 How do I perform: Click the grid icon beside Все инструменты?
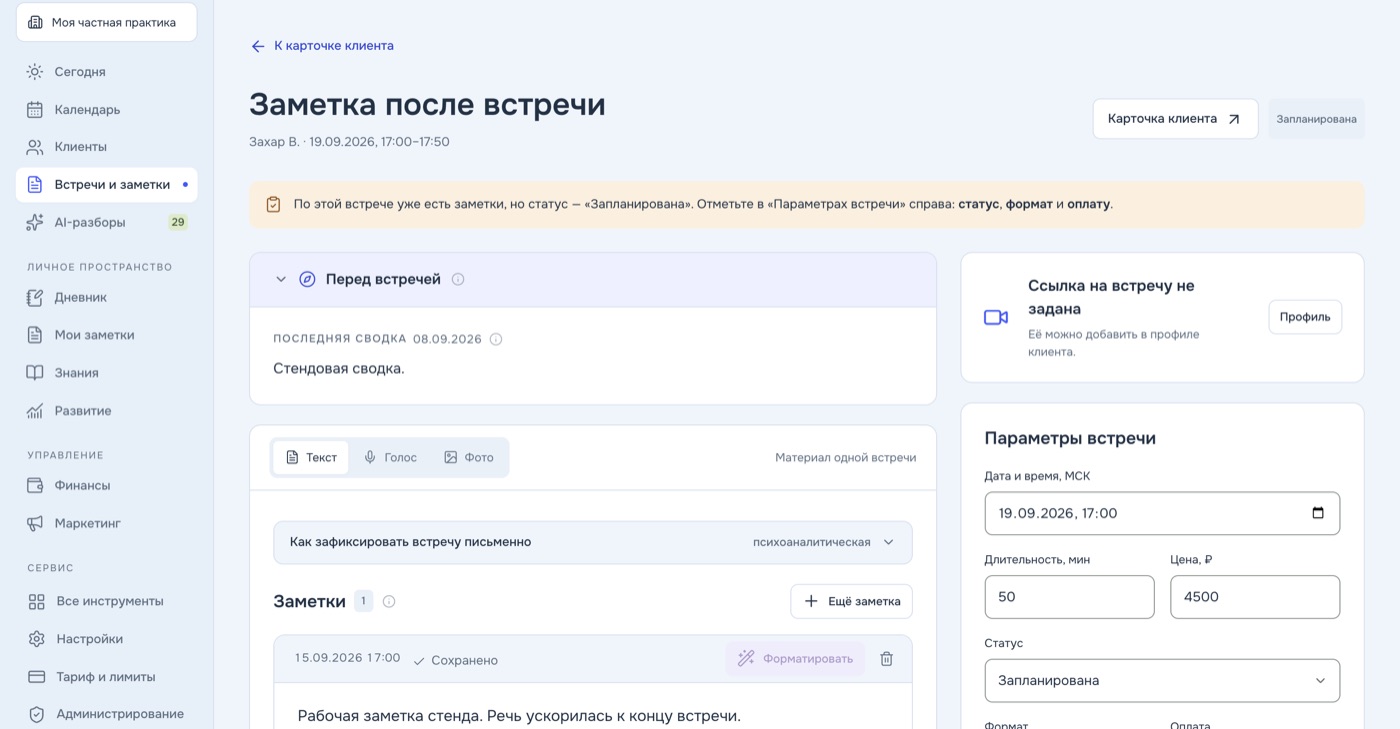coord(37,601)
